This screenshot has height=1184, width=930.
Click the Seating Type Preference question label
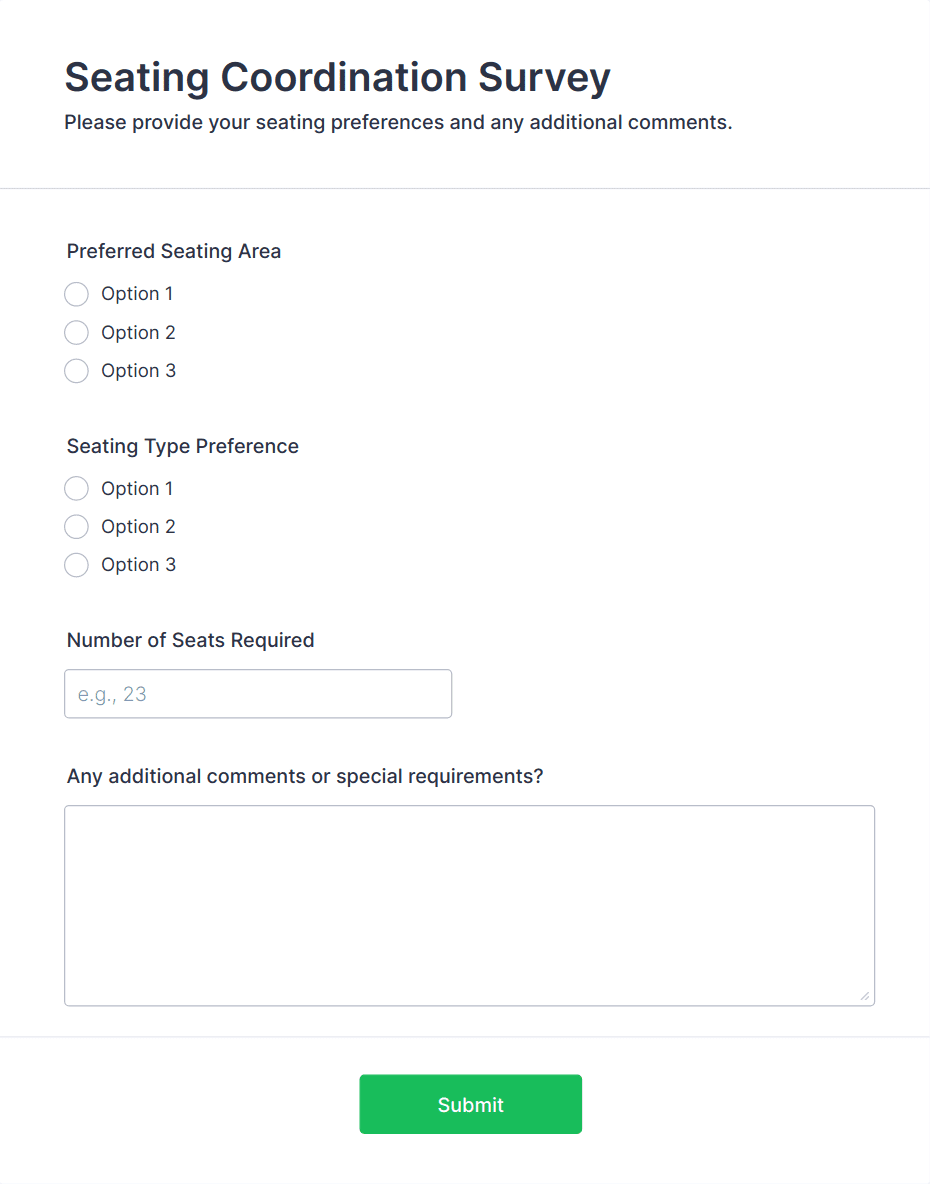tap(183, 446)
